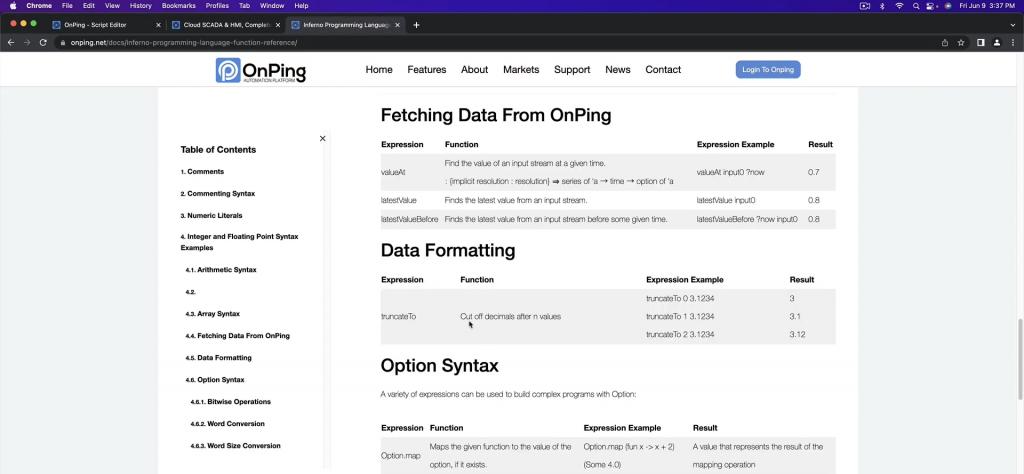Image resolution: width=1024 pixels, height=474 pixels.
Task: Jump to Integer and Floating Point Syntax Examples
Action: coord(239,242)
